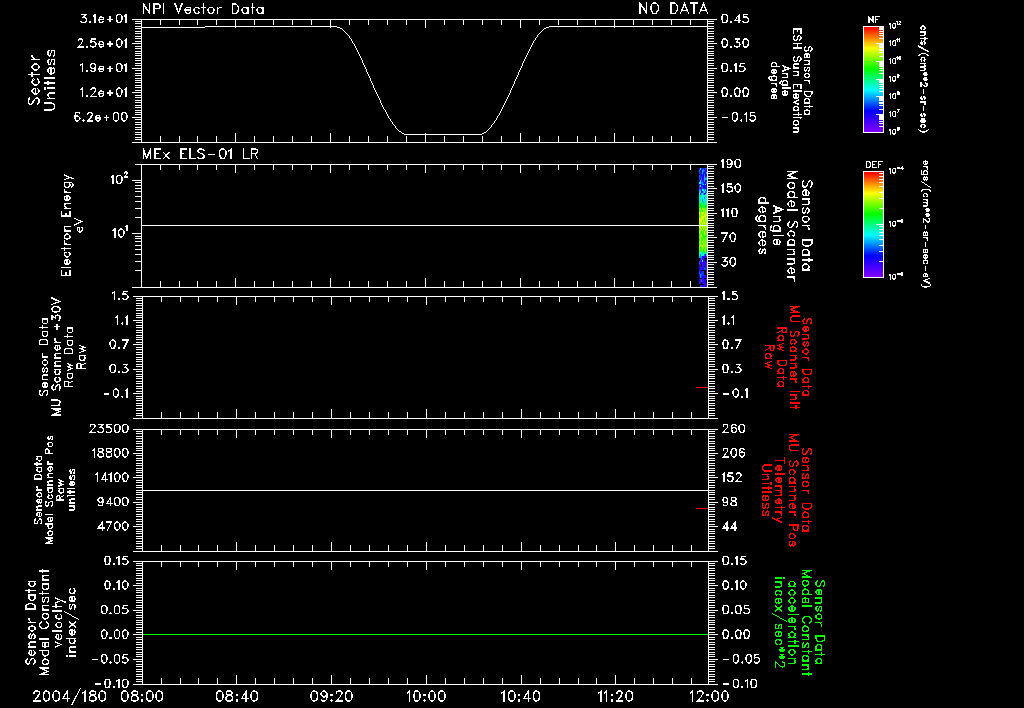Click the "Sector Unitless" axis label
Image resolution: width=1024 pixels, height=708 pixels.
pyautogui.click(x=42, y=80)
